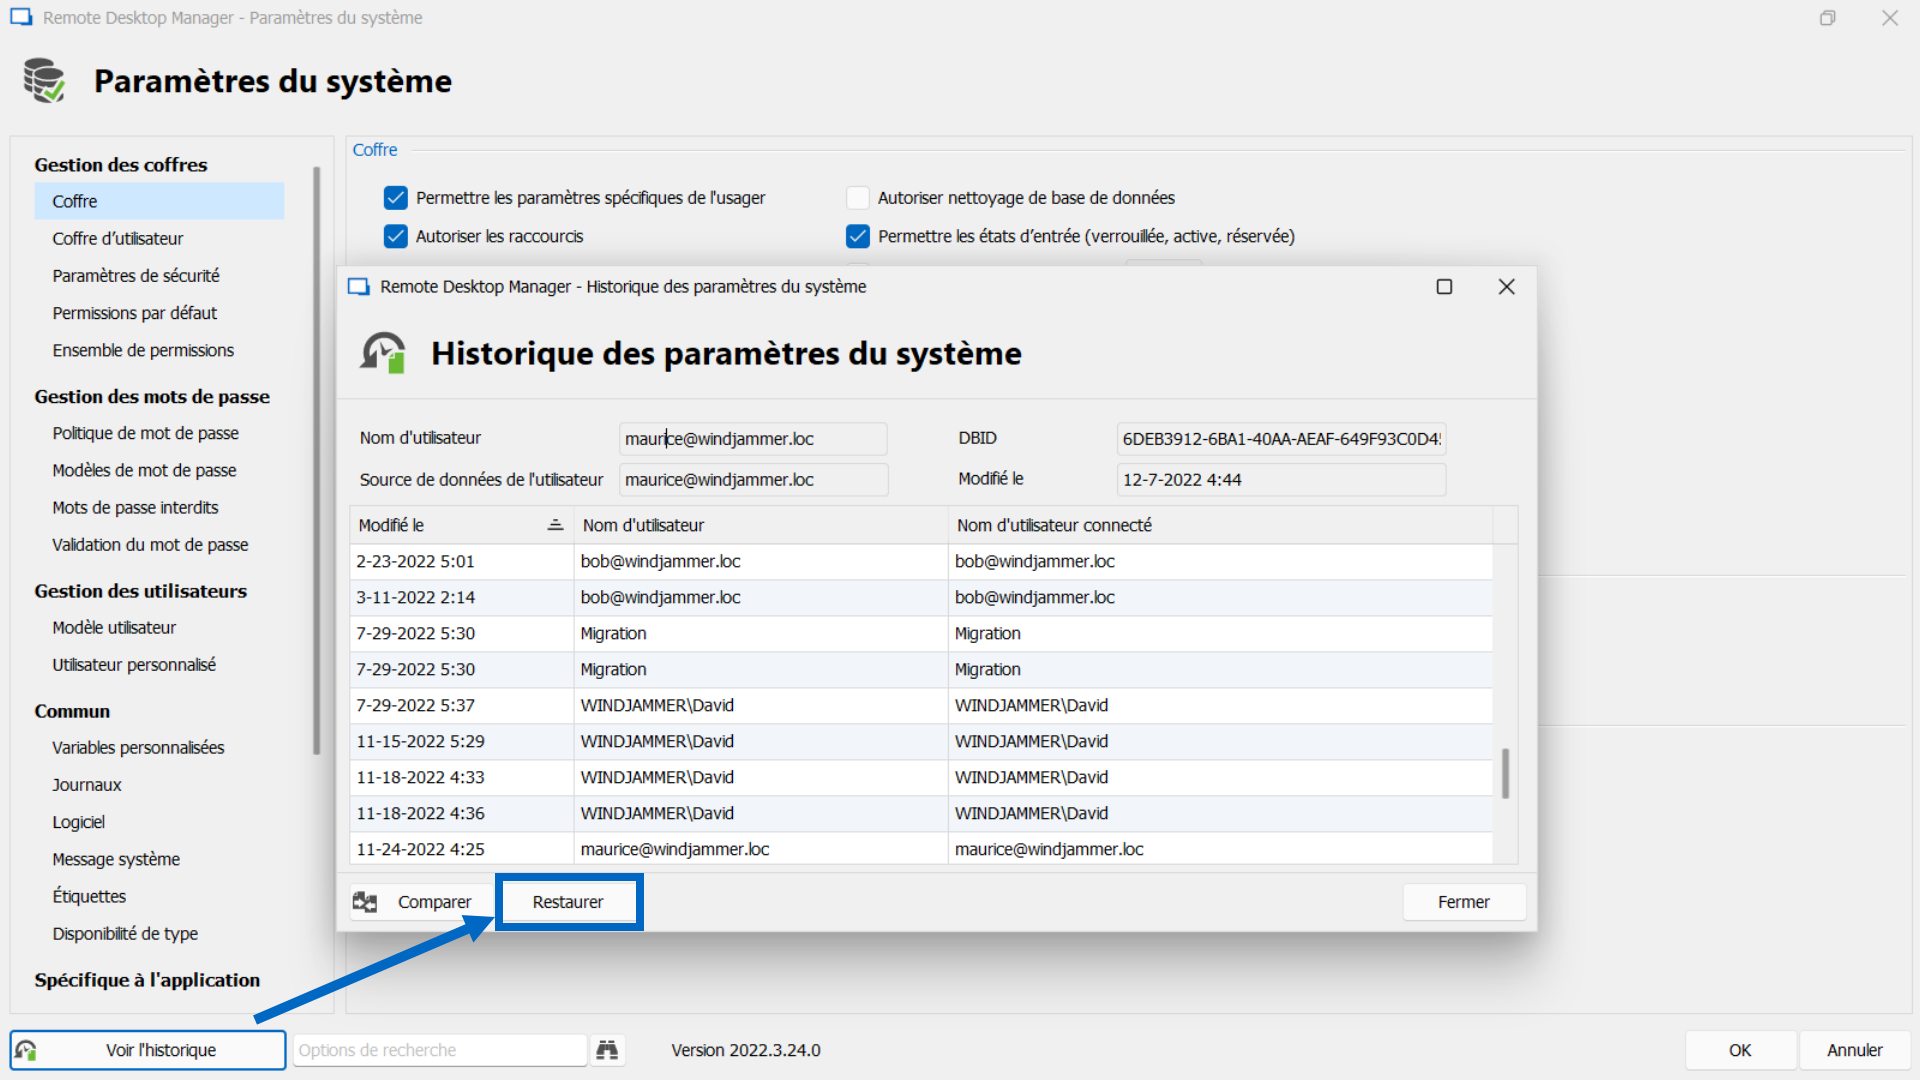This screenshot has width=1920, height=1080.
Task: Expand the Gestion des coffres section
Action: [x=120, y=164]
